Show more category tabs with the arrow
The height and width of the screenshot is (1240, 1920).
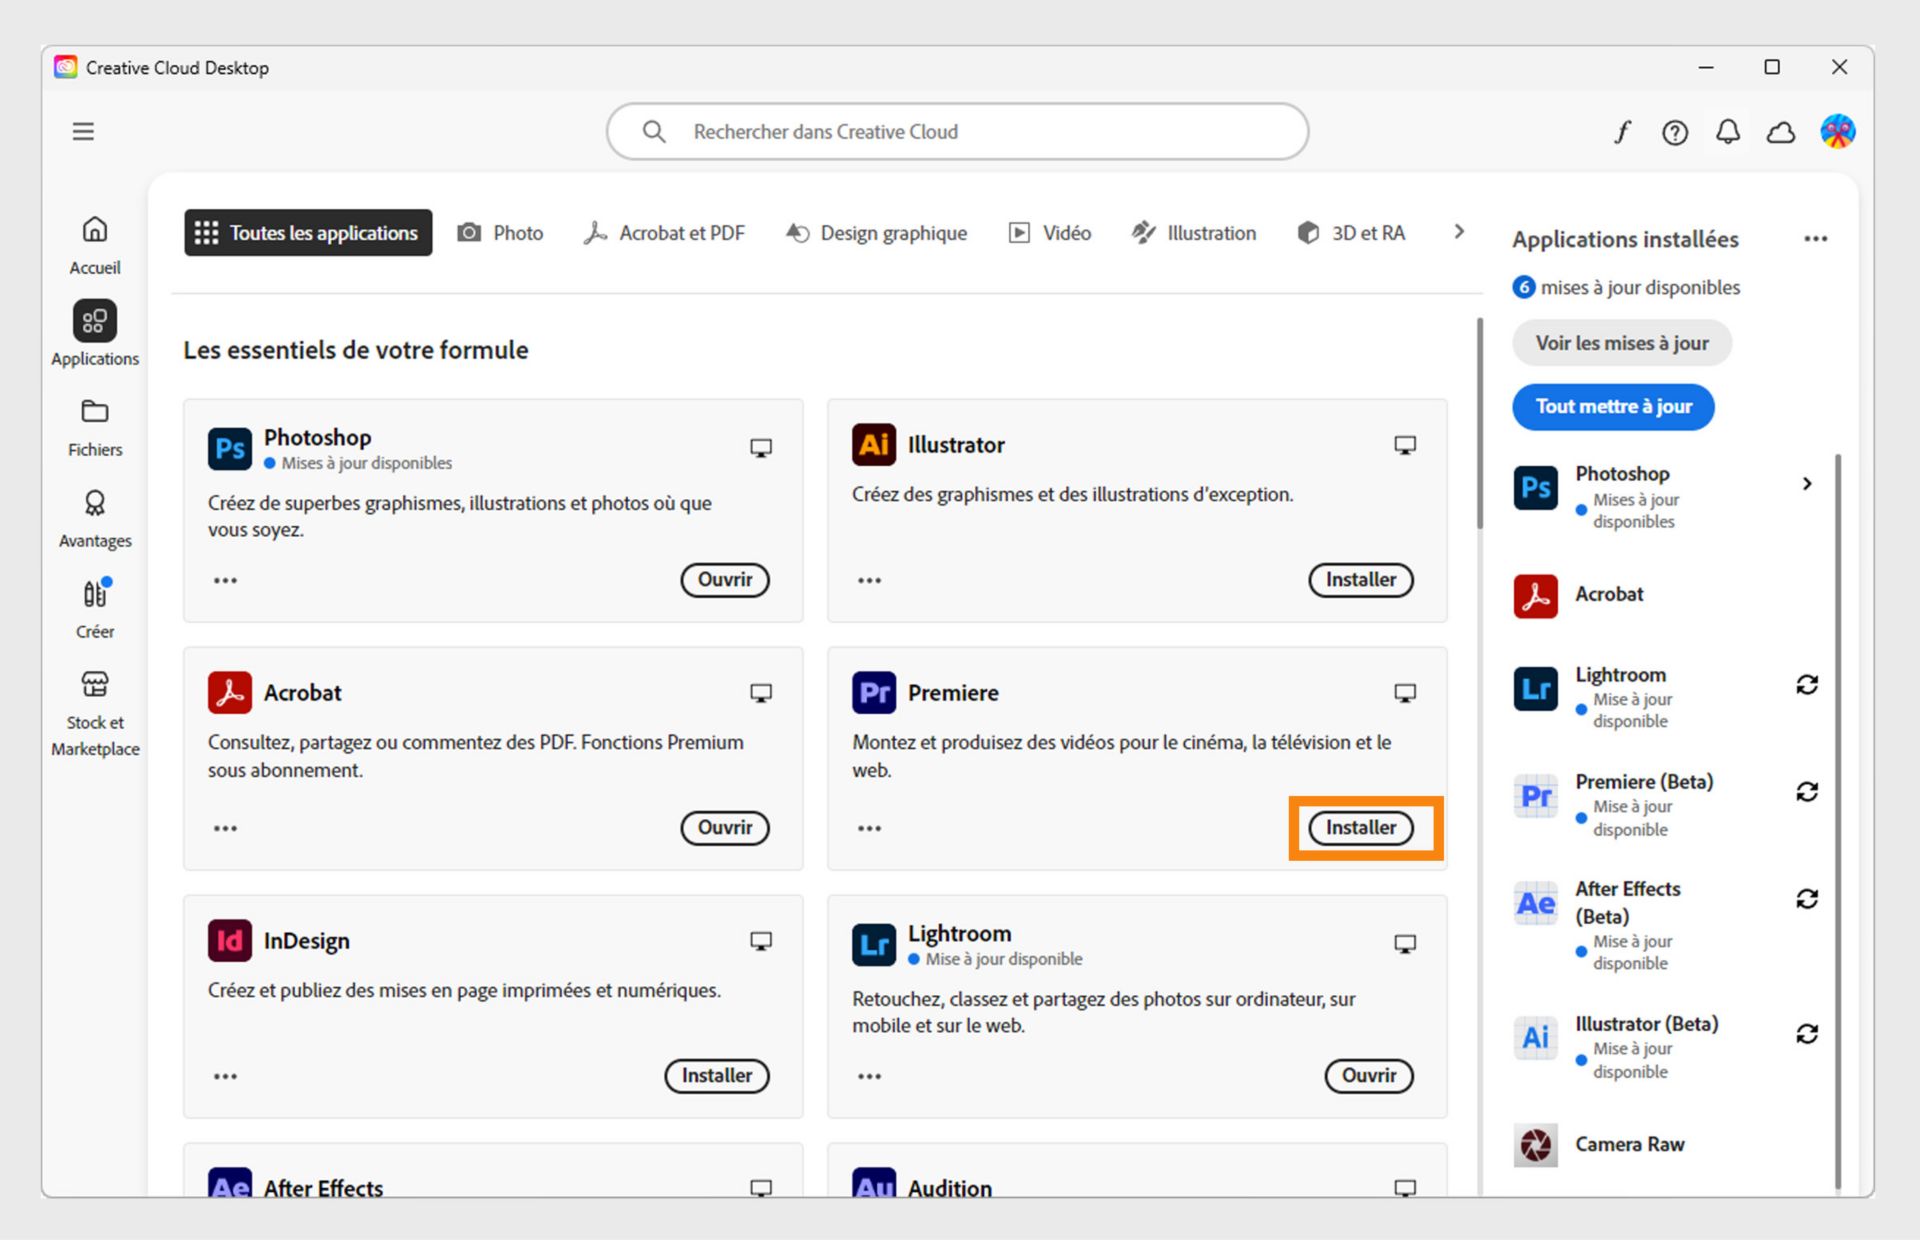pos(1459,232)
